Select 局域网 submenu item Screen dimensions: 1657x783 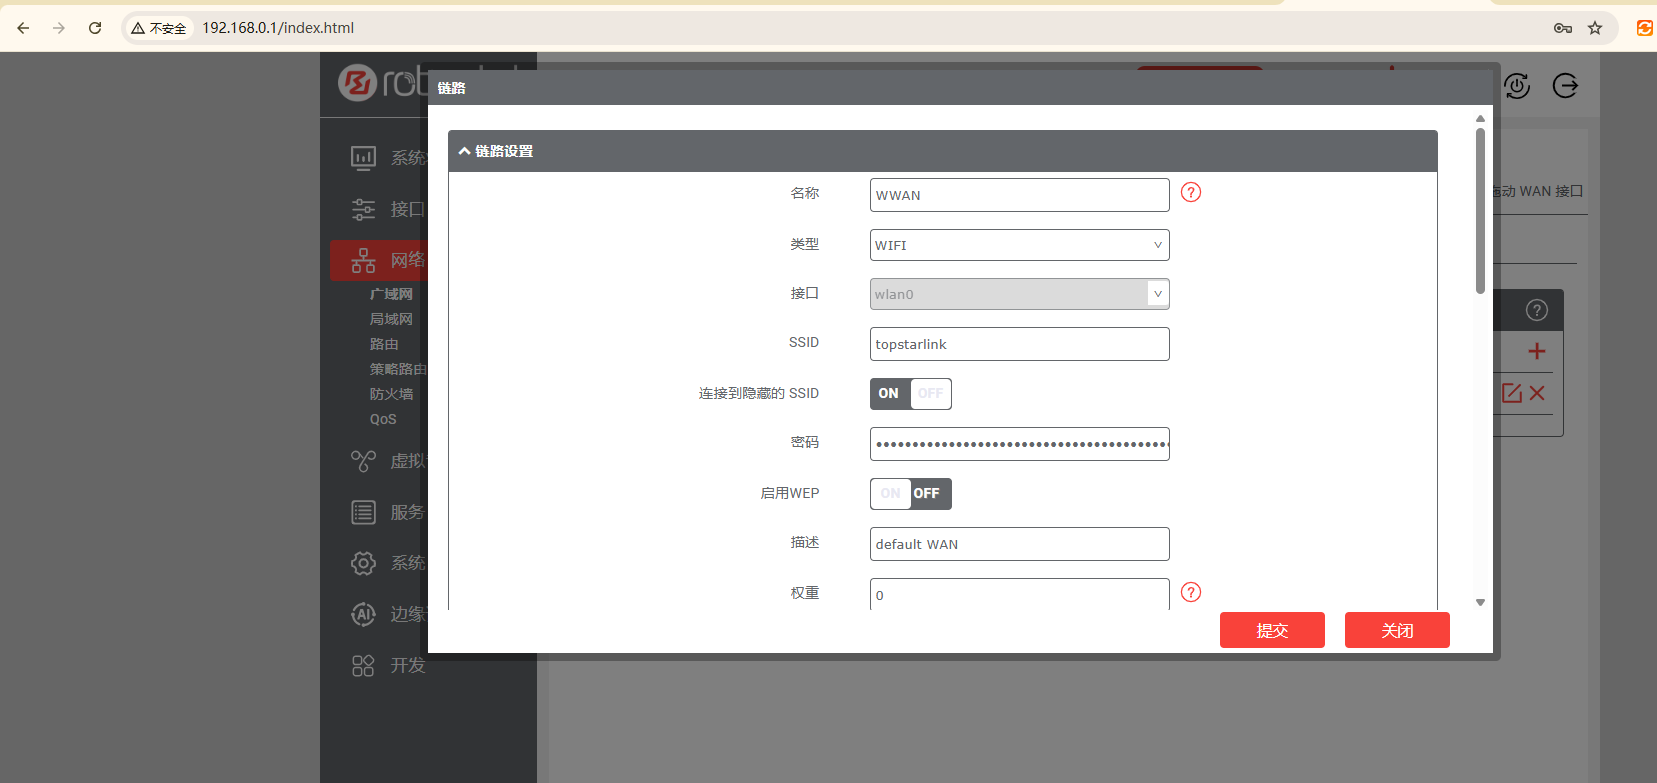point(391,319)
